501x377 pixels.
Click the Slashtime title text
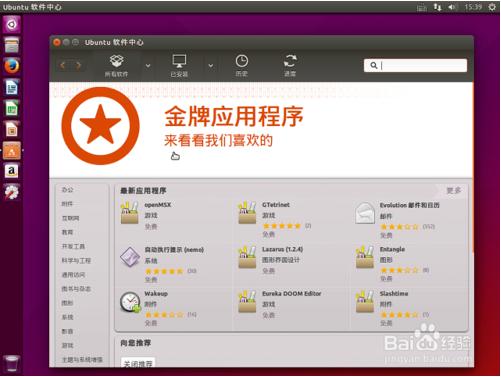394,294
